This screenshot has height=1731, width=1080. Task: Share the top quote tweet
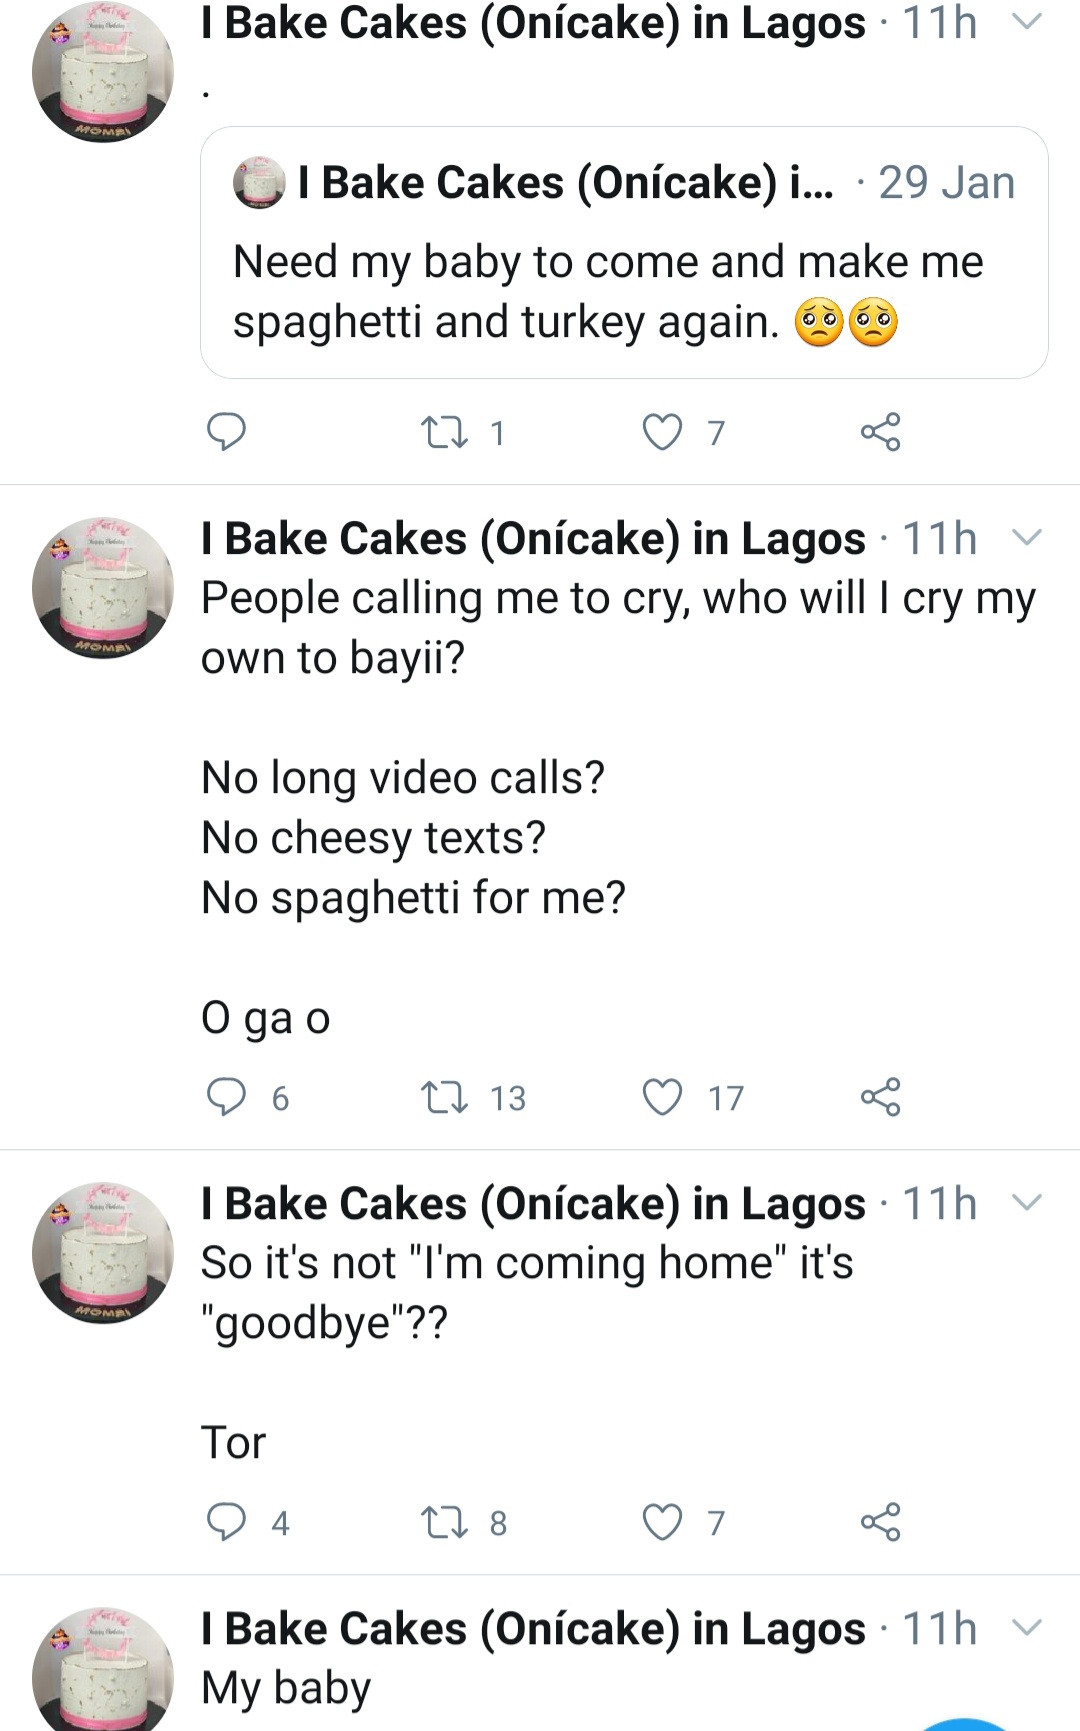click(880, 432)
